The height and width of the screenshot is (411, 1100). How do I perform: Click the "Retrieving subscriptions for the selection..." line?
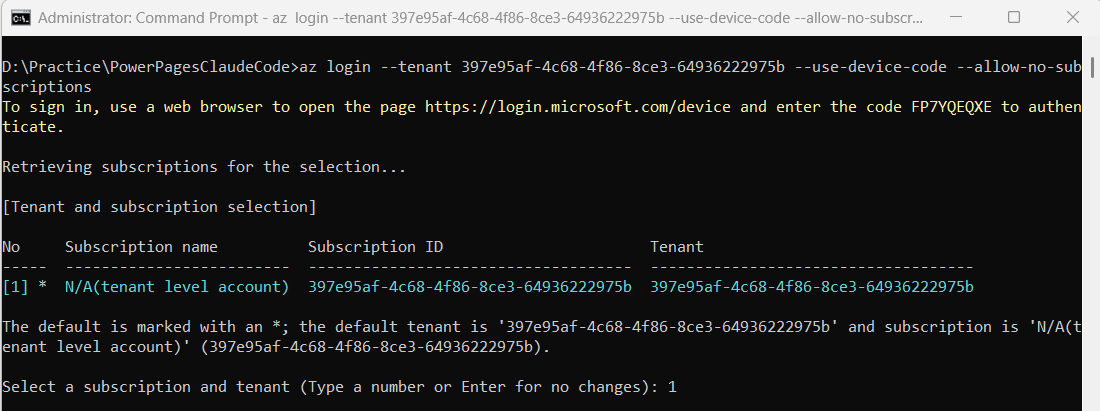[x=204, y=167]
